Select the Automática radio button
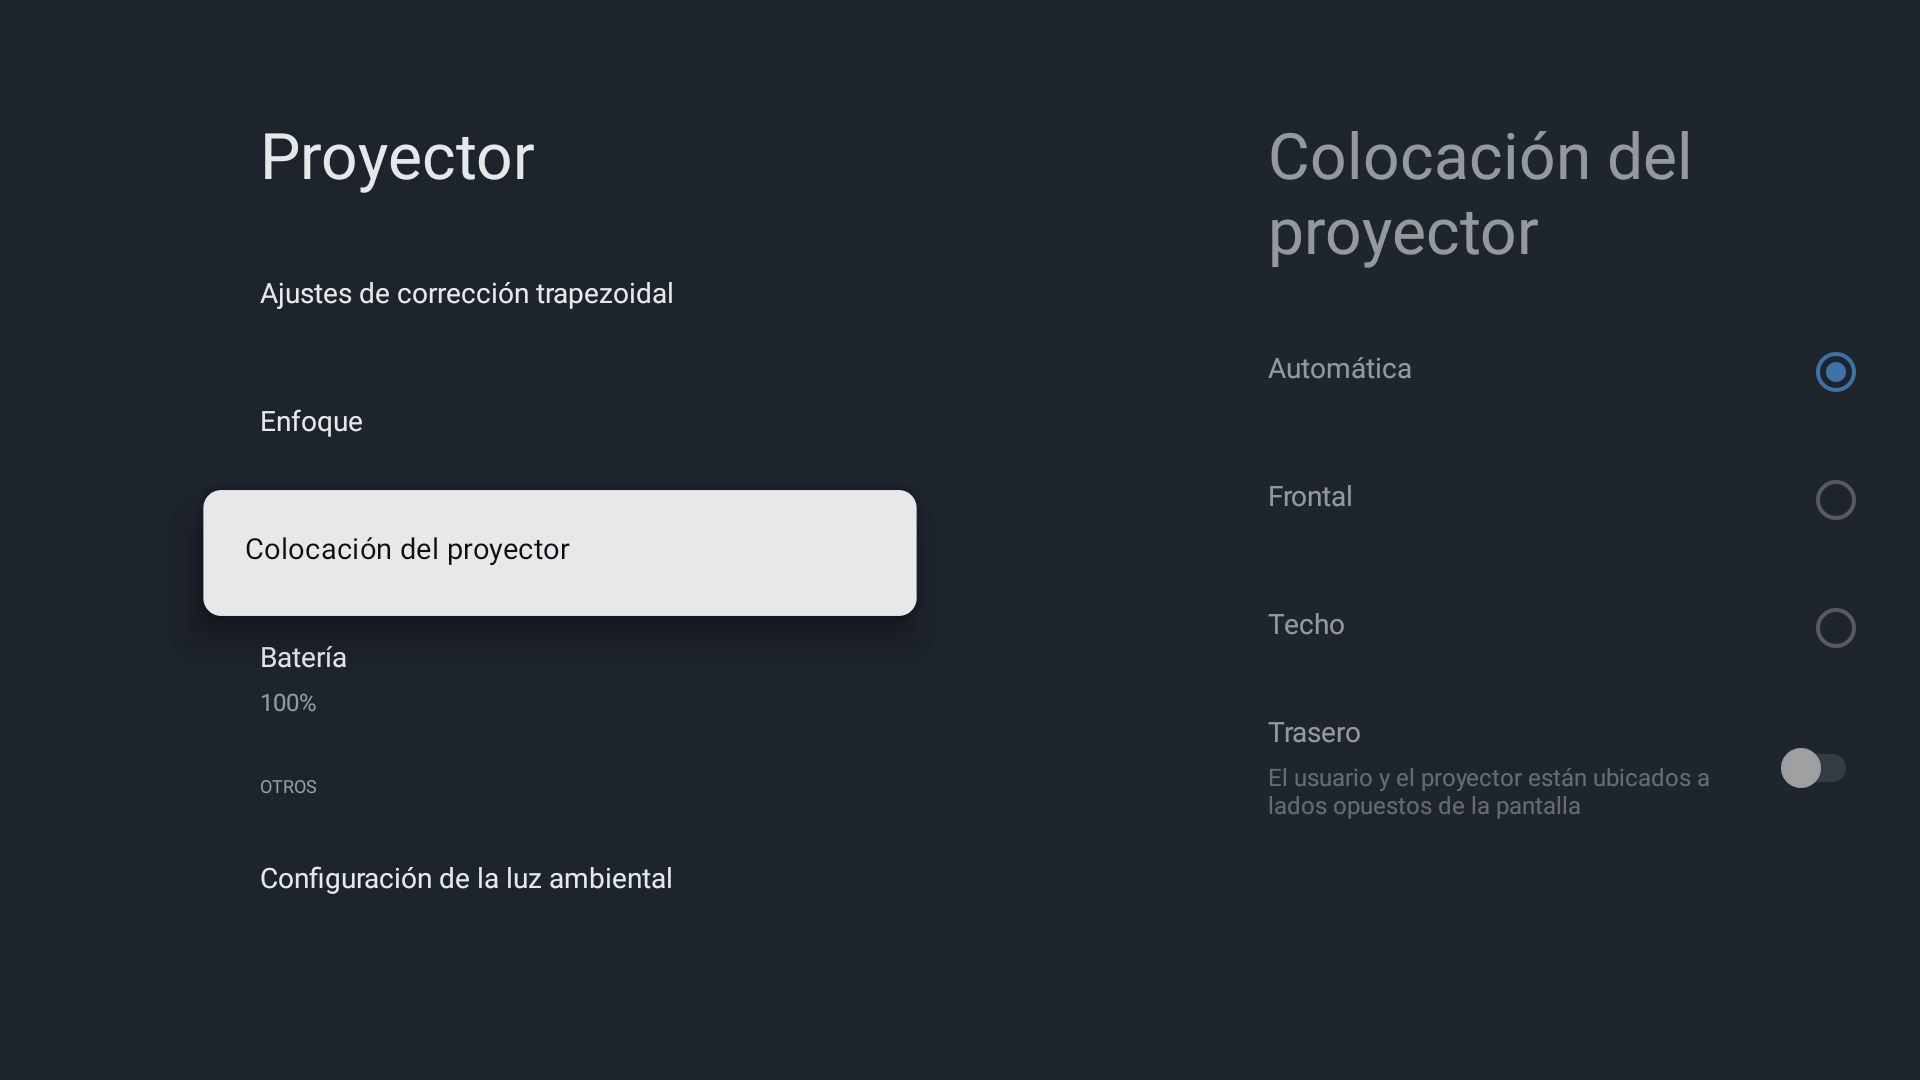This screenshot has height=1080, width=1920. pyautogui.click(x=1835, y=372)
